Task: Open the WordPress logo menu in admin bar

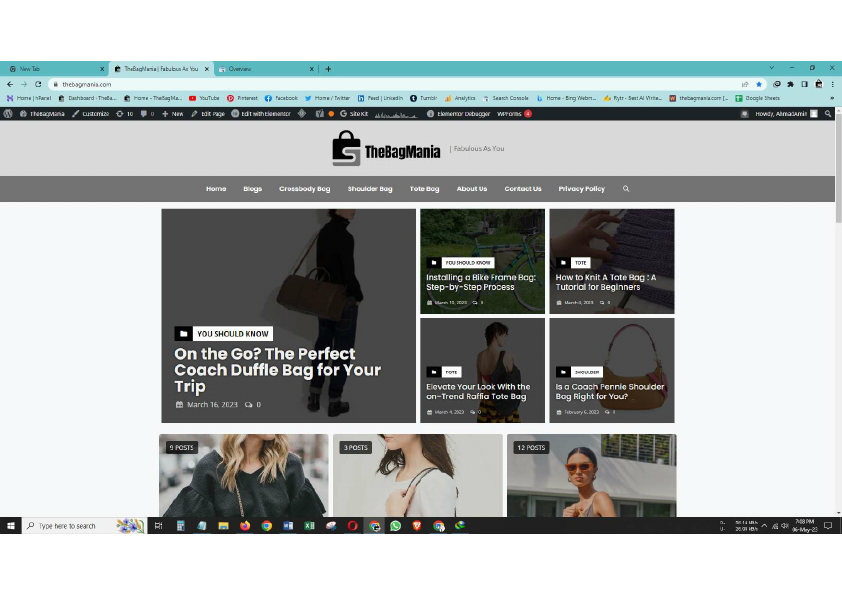Action: click(x=8, y=113)
